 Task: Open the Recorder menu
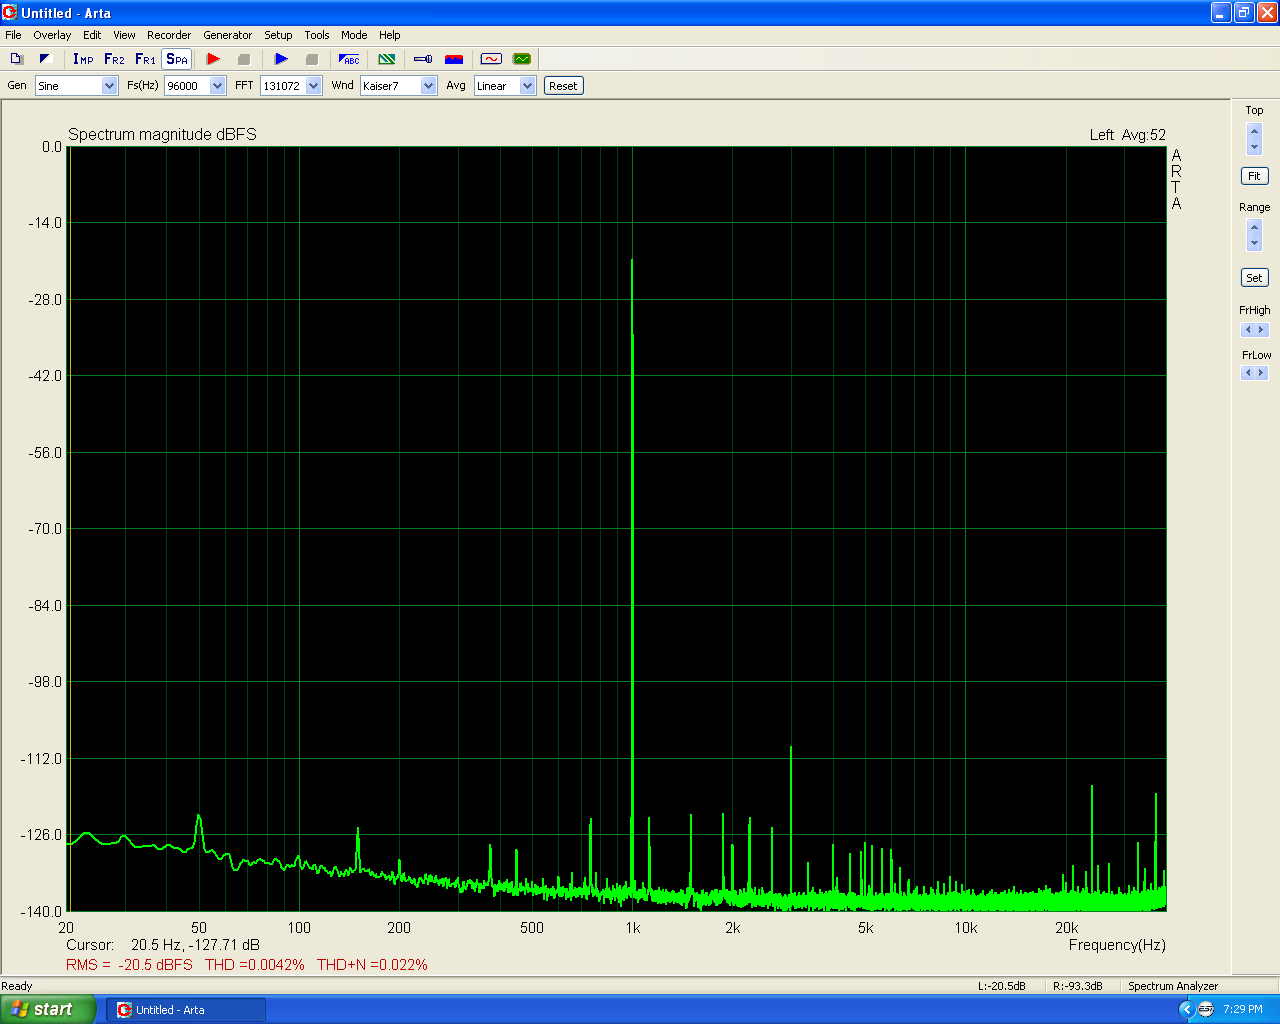click(169, 35)
